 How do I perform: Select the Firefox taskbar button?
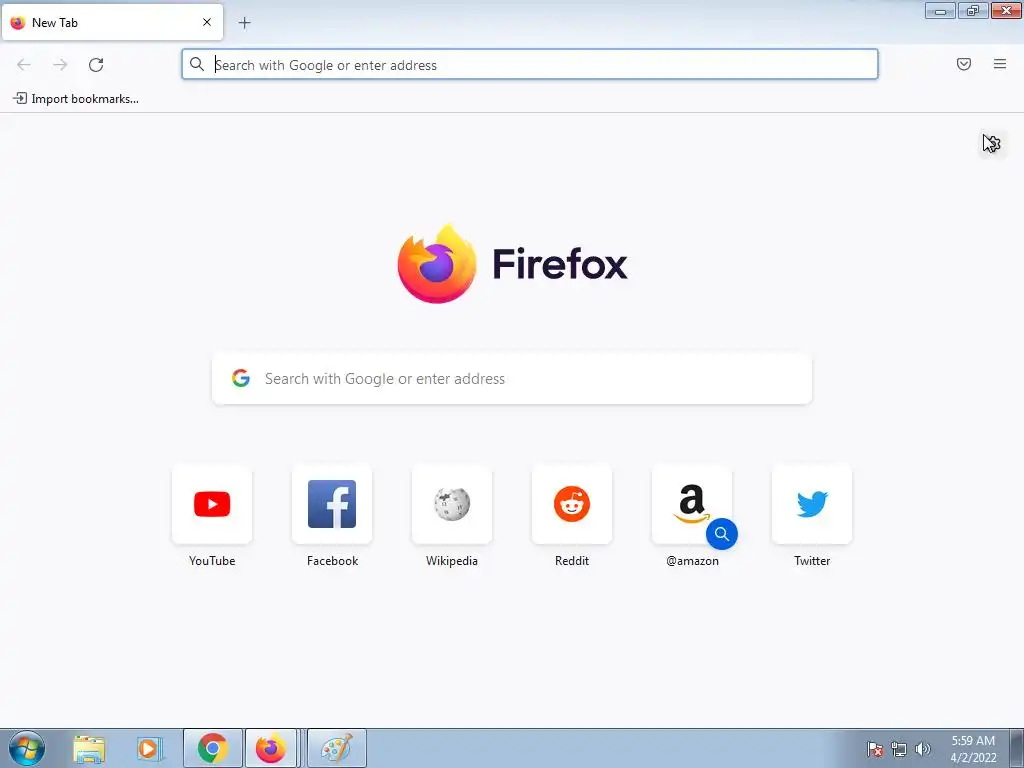271,748
